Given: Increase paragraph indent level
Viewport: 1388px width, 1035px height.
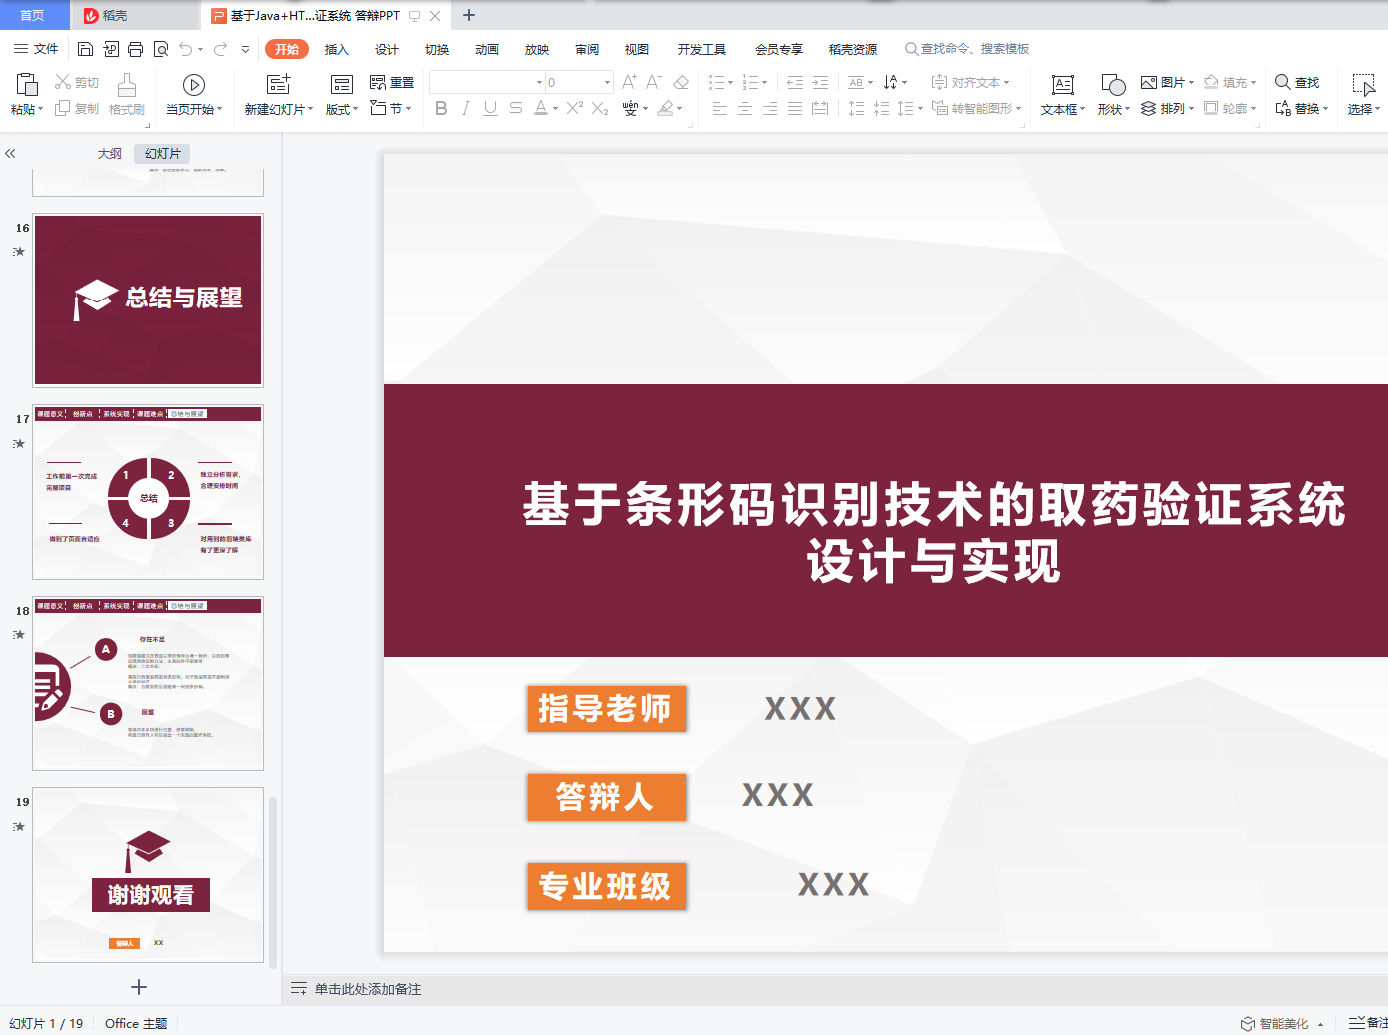Looking at the screenshot, I should click(820, 82).
